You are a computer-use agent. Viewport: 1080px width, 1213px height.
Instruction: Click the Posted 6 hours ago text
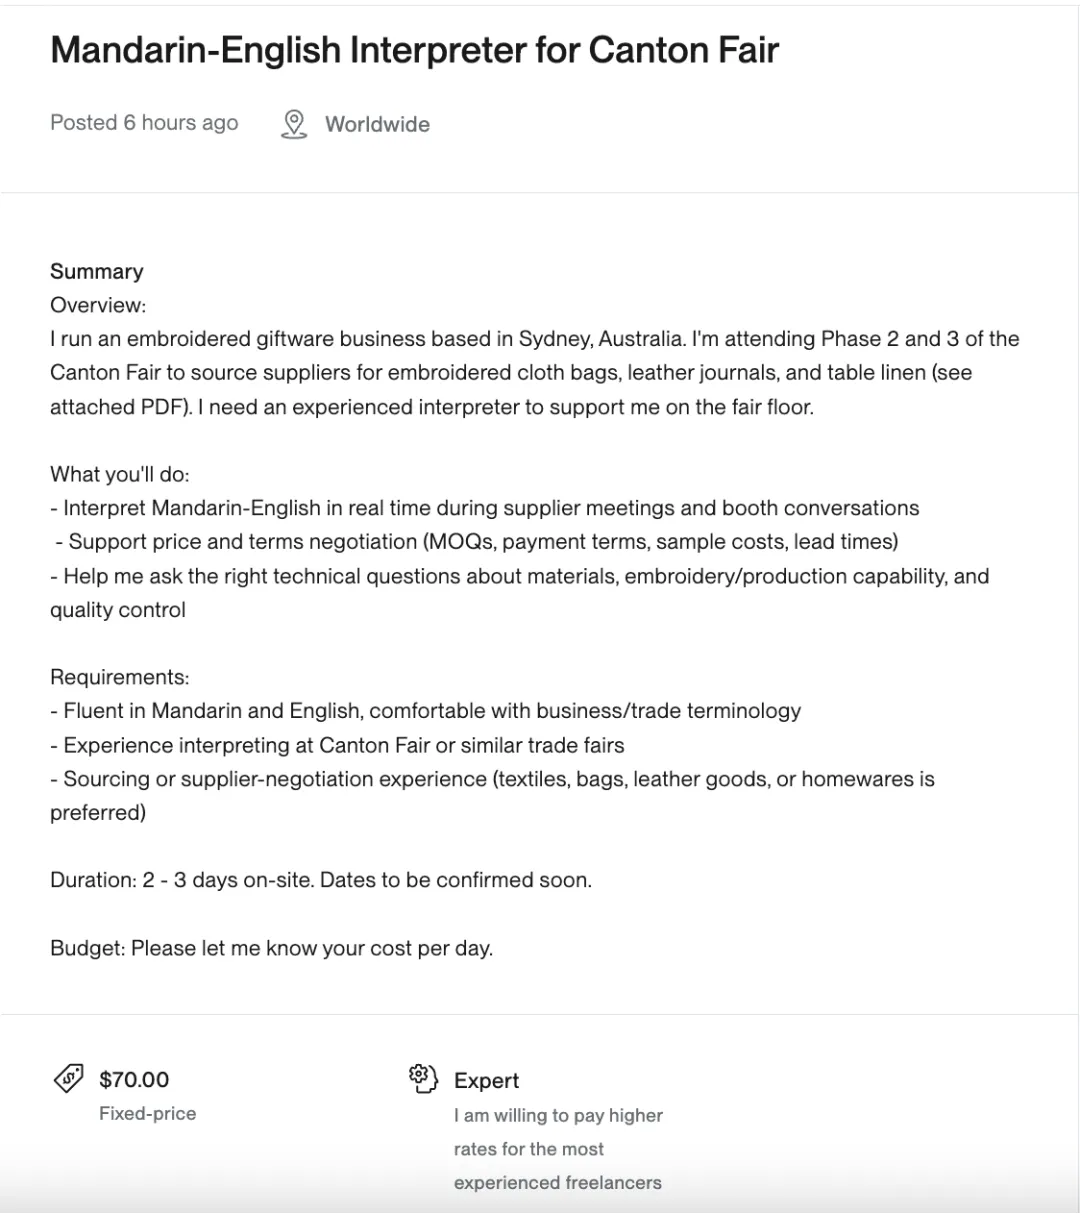(144, 123)
